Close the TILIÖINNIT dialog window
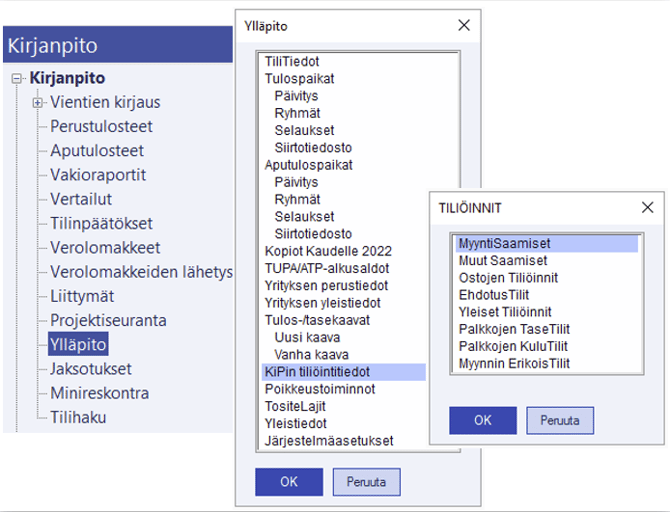This screenshot has height=512, width=670. [x=647, y=207]
